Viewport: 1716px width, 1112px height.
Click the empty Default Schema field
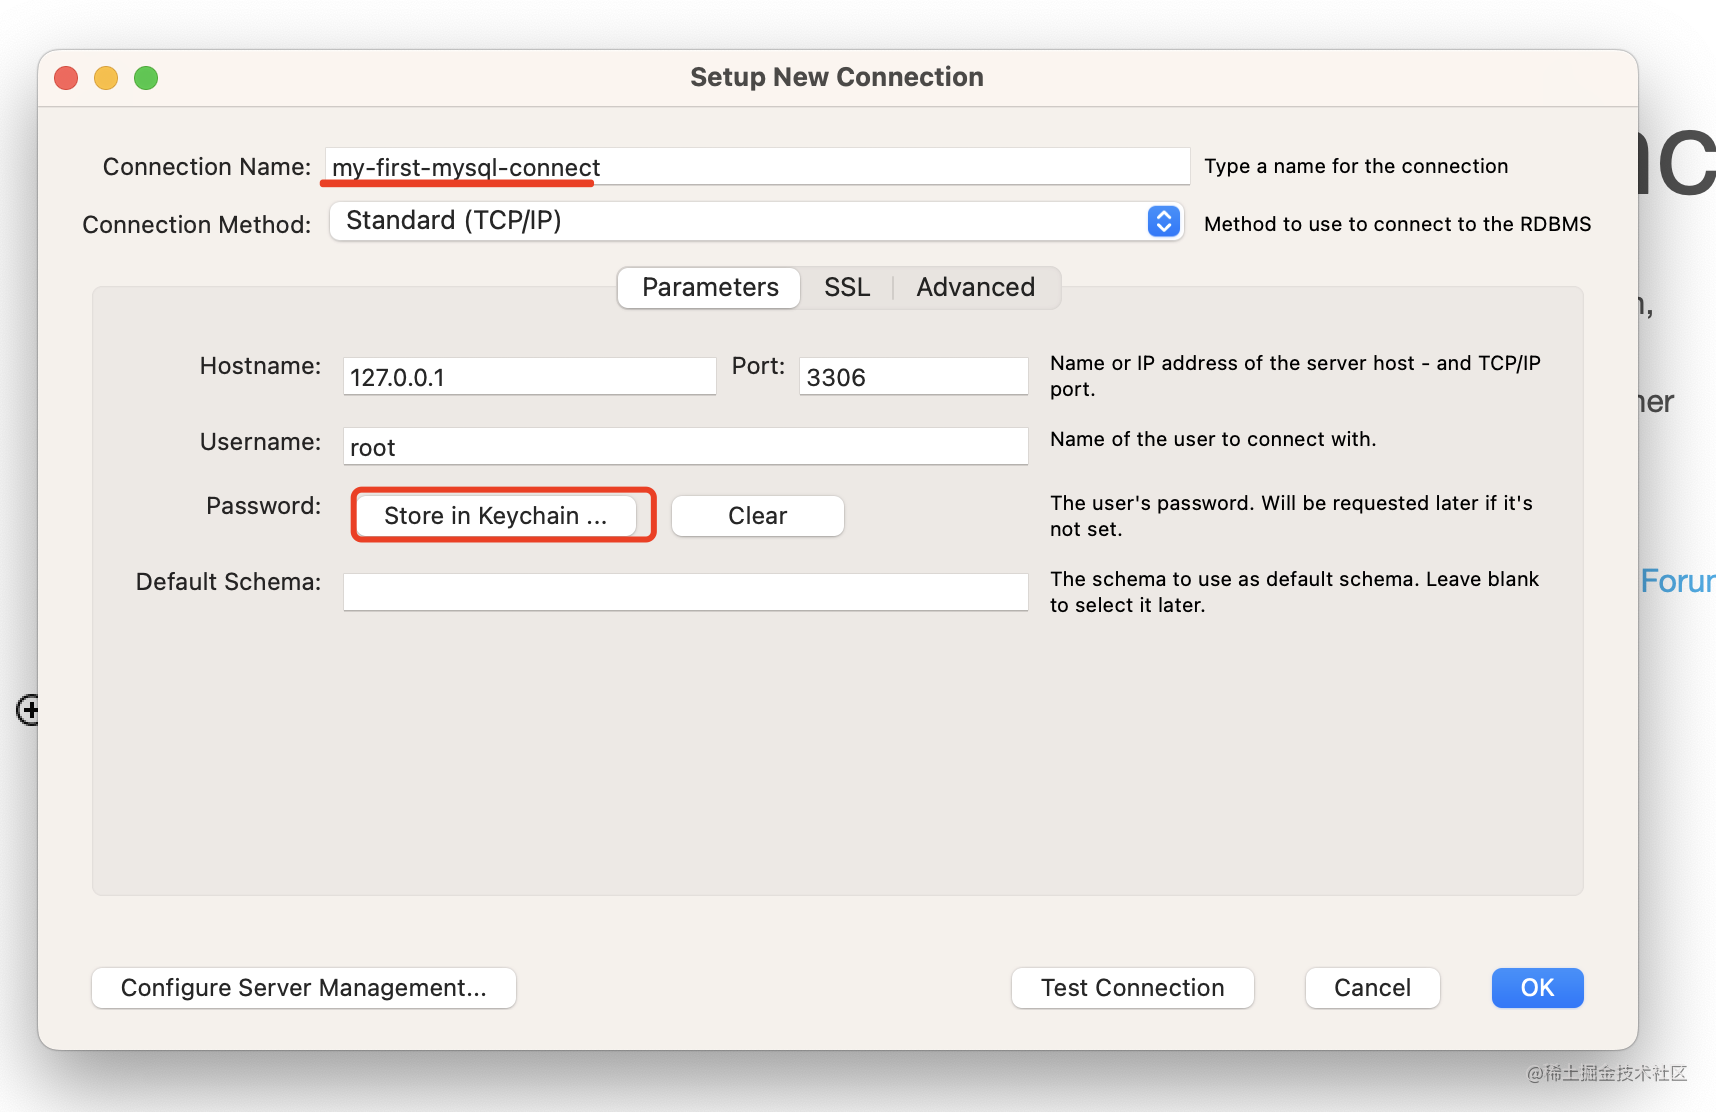(685, 592)
